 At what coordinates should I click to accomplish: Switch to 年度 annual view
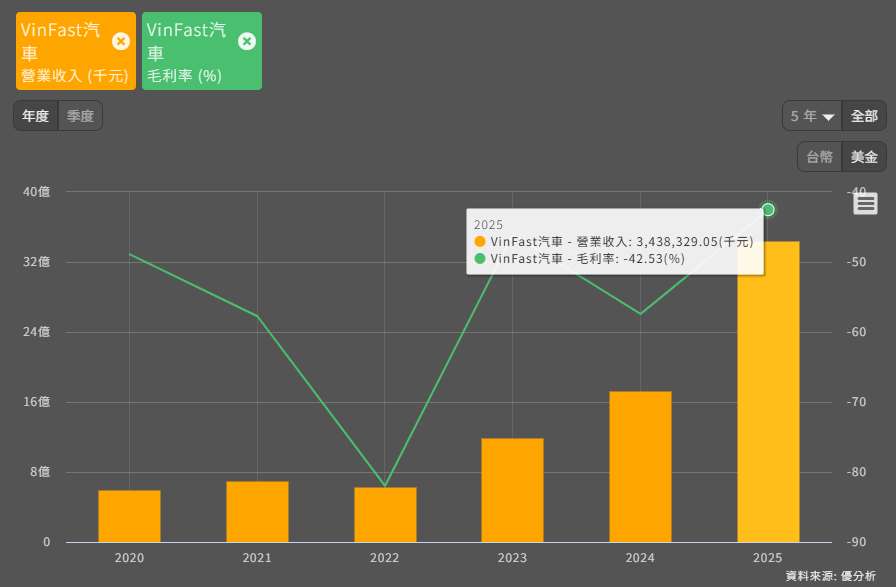coord(36,116)
